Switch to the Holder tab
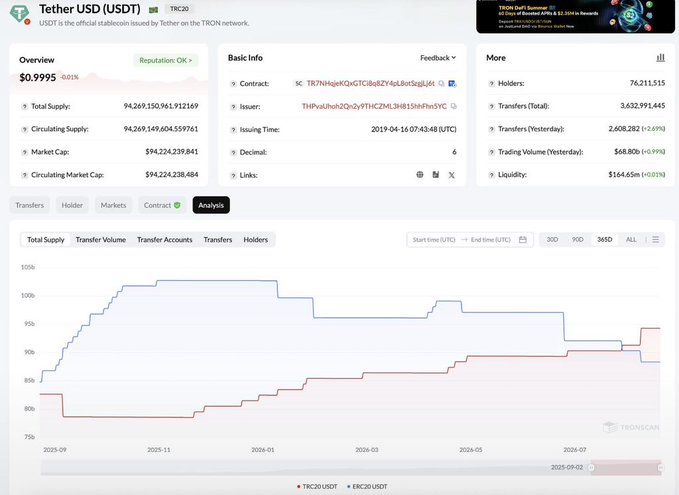 (72, 205)
